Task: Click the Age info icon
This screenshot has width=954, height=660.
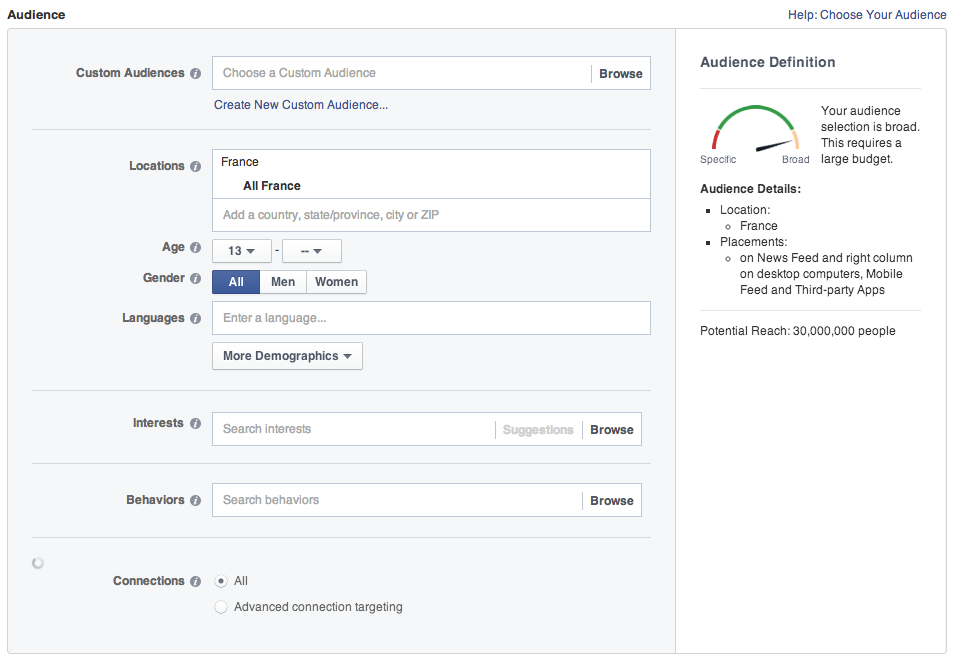Action: [195, 248]
